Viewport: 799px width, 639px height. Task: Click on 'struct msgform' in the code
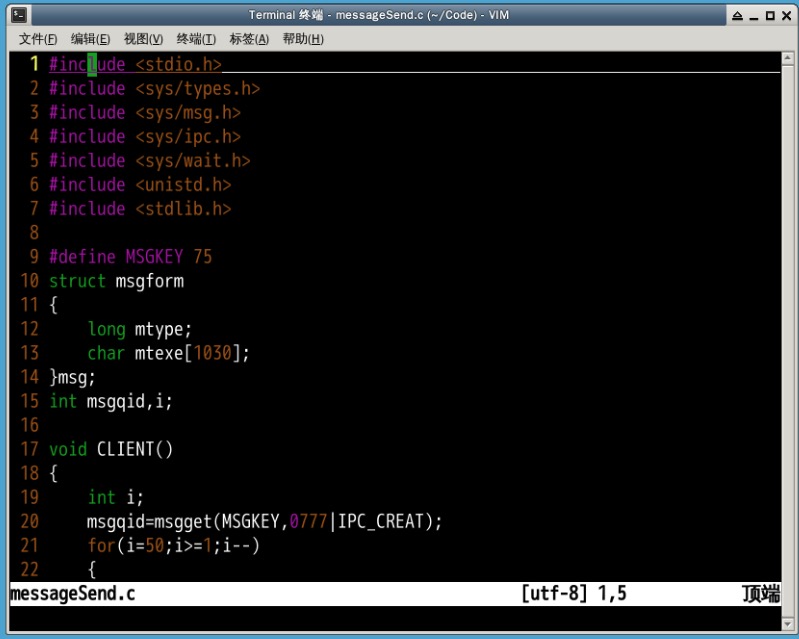116,281
